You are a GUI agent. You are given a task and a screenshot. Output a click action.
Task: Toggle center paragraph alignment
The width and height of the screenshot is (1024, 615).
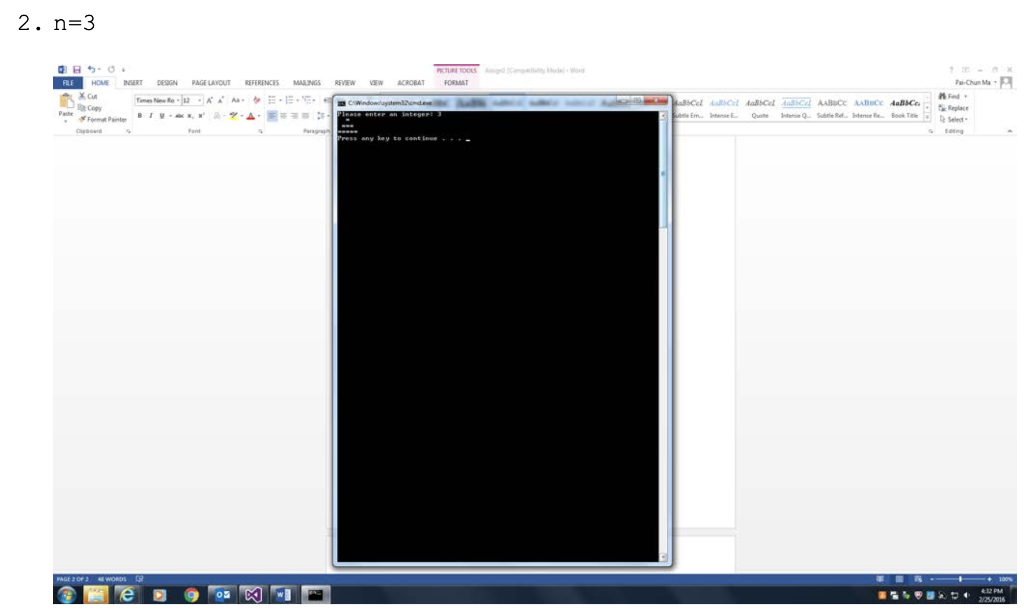pyautogui.click(x=284, y=115)
